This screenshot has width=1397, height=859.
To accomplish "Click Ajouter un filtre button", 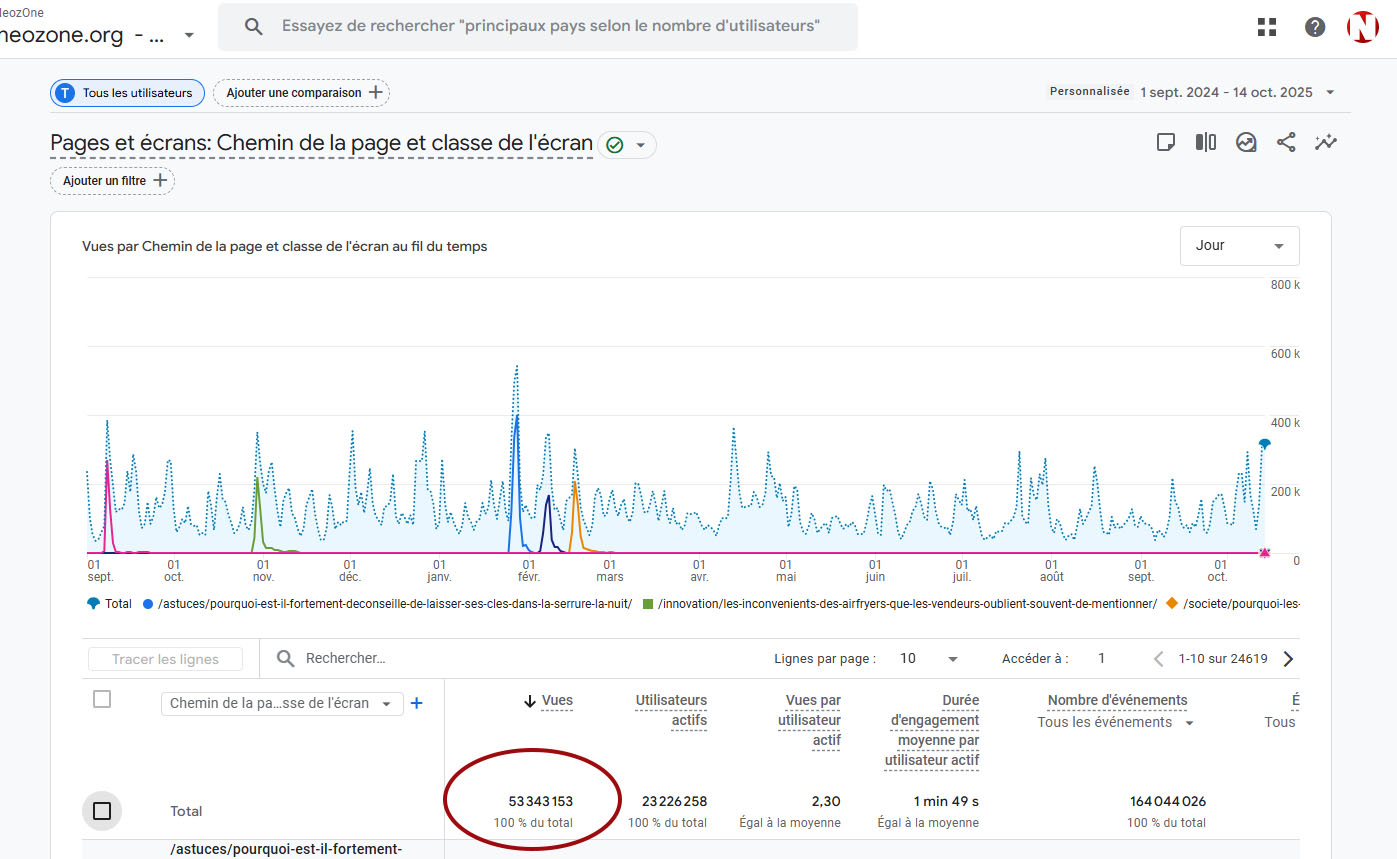I will 112,181.
